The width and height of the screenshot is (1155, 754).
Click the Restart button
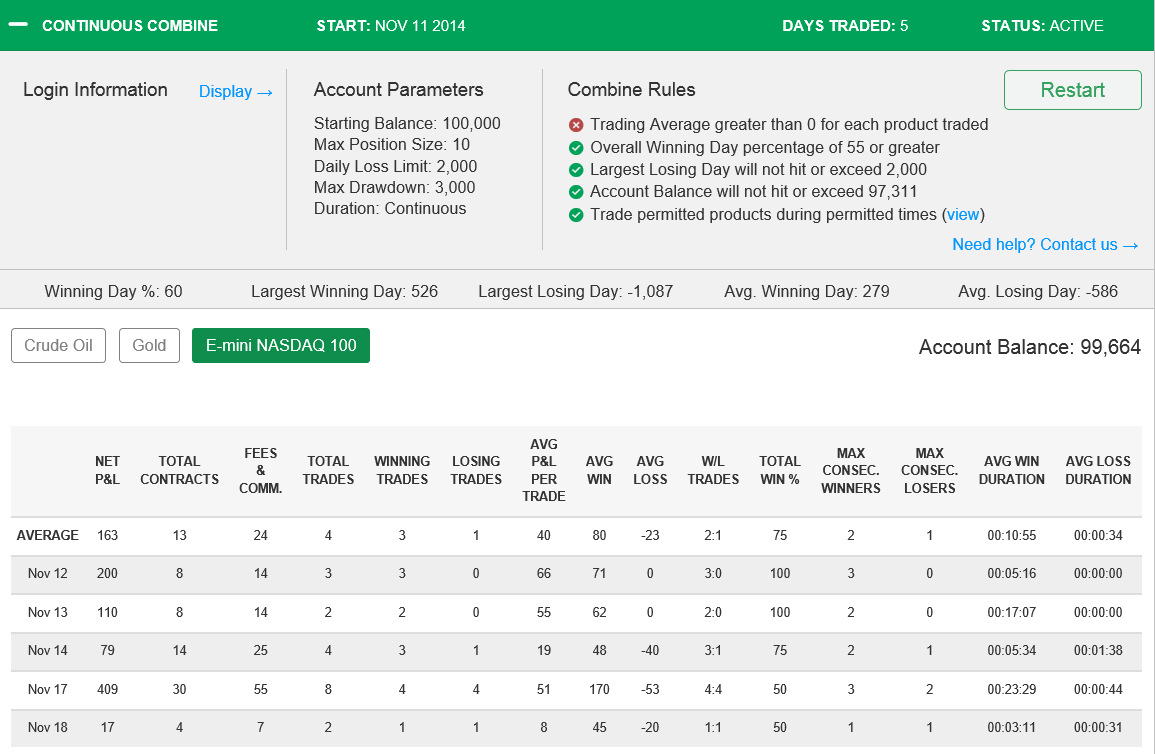[1072, 90]
